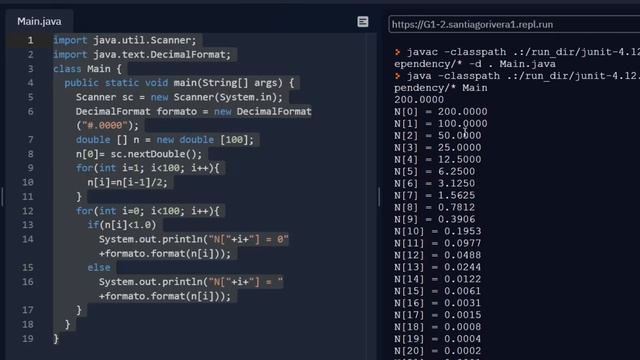Click the 'if(n[i]<1.0)' code line
Screen dimensions: 640x360
(122, 225)
